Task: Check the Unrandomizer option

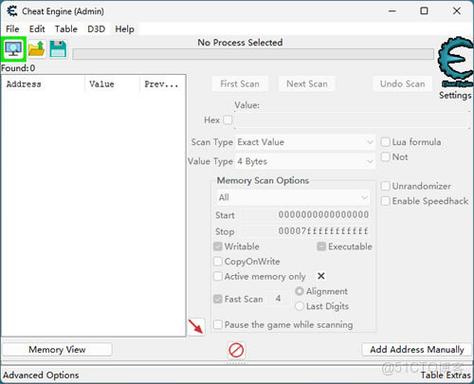Action: tap(385, 186)
